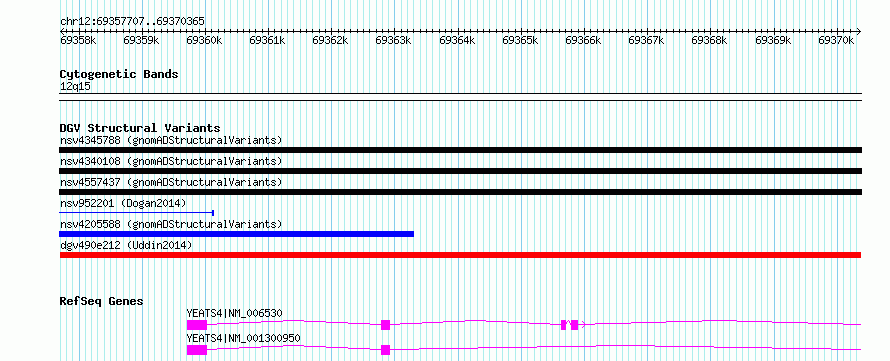The width and height of the screenshot is (890, 361).
Task: Click the 69362k ruler position
Action: pos(330,40)
